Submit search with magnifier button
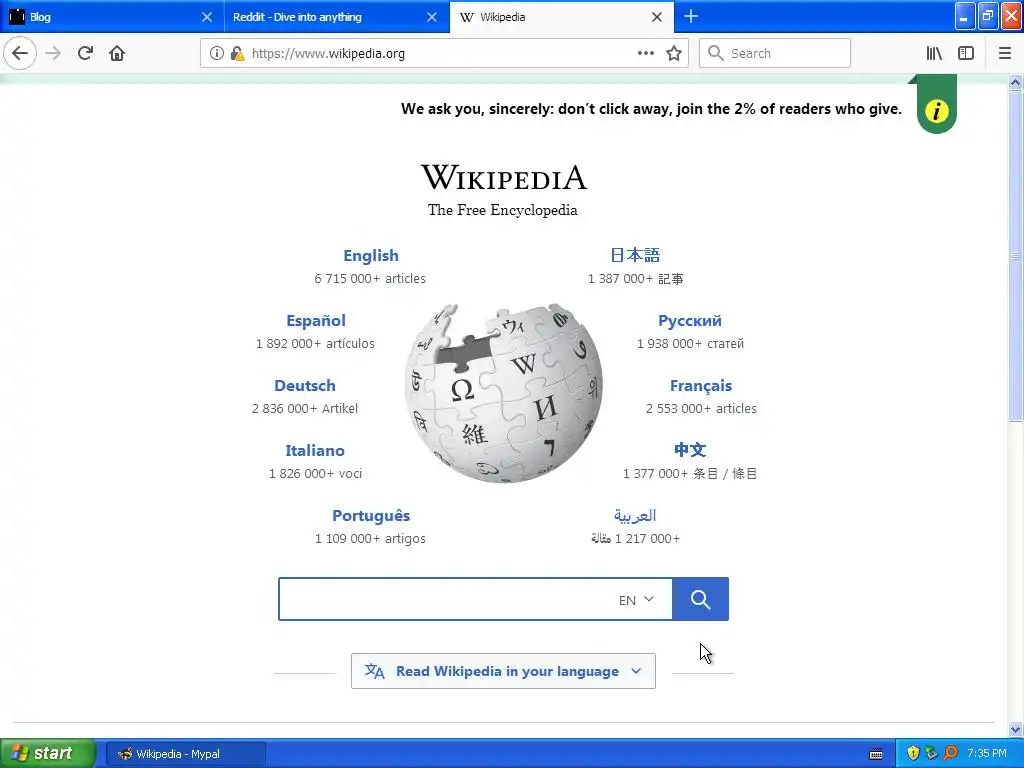 click(700, 599)
